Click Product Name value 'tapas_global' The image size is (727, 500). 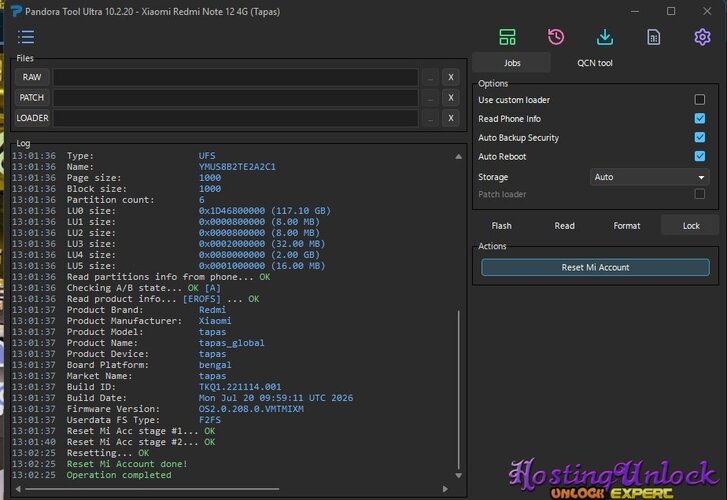pos(231,343)
